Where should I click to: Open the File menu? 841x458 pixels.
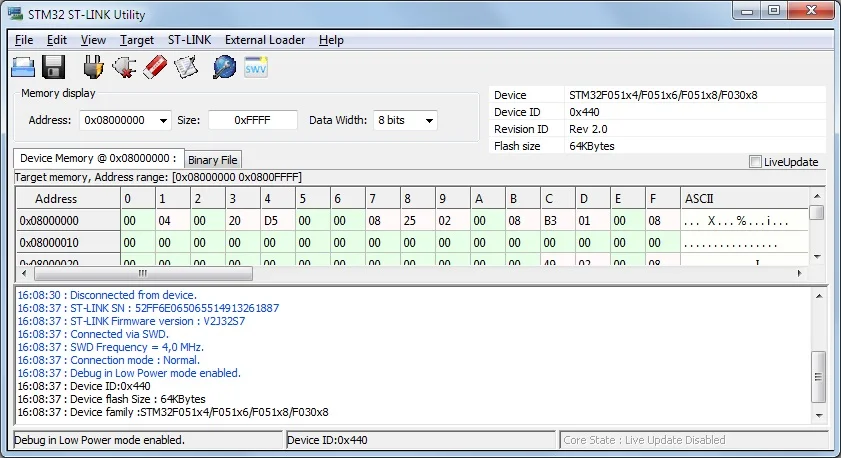click(x=24, y=40)
